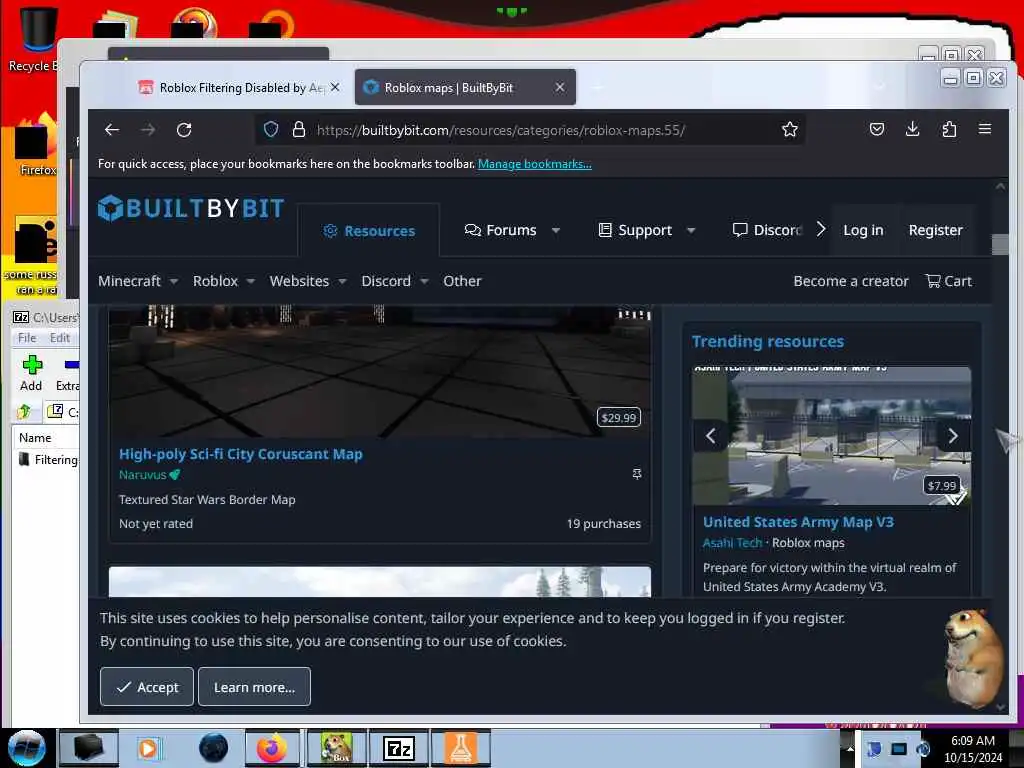Open the Cart icon link
Viewport: 1024px width, 768px height.
point(949,281)
